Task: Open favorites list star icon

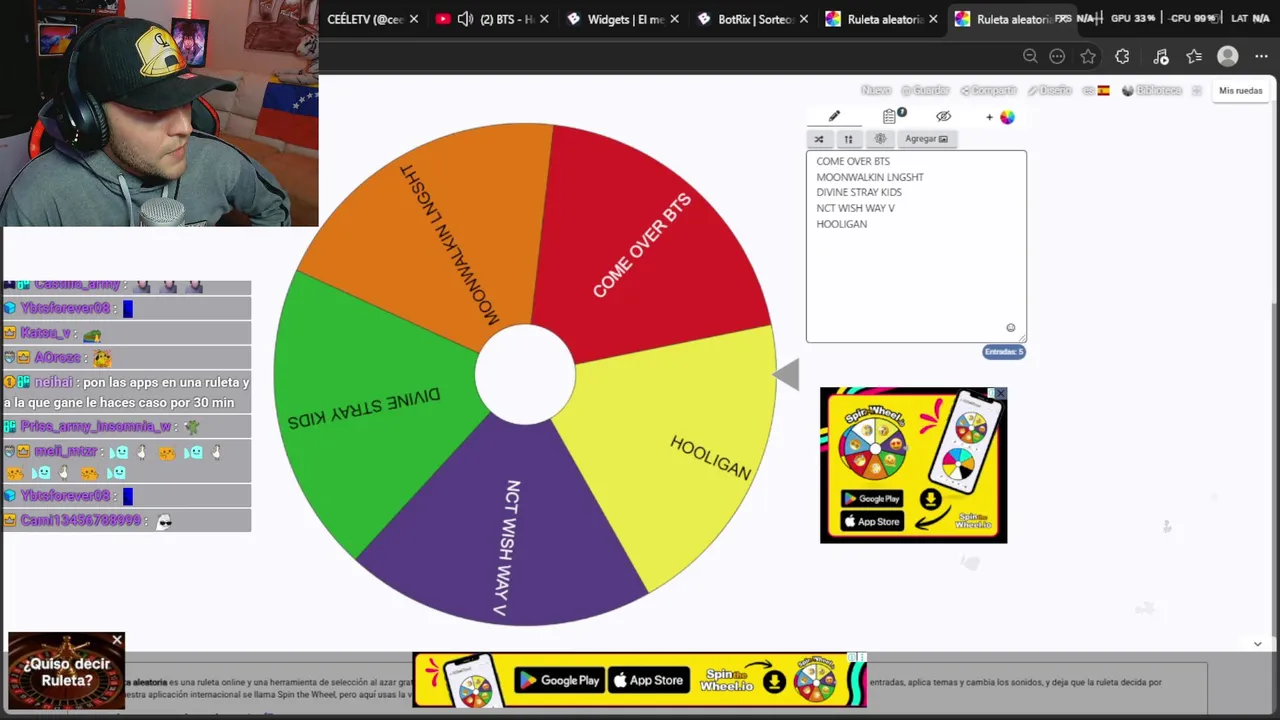Action: pyautogui.click(x=1194, y=56)
